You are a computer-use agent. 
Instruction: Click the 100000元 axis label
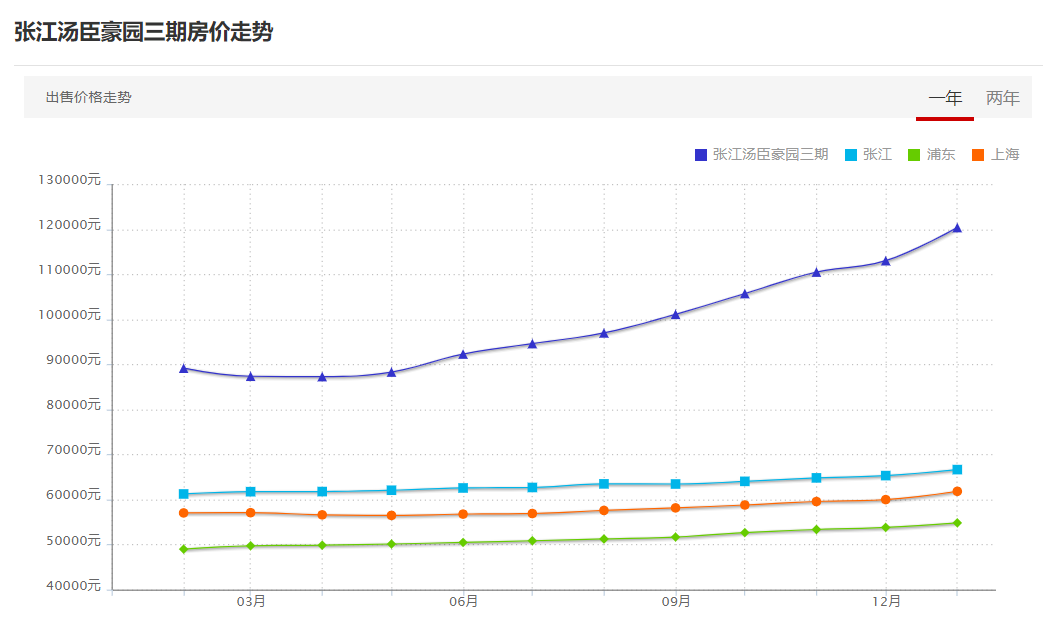[69, 315]
